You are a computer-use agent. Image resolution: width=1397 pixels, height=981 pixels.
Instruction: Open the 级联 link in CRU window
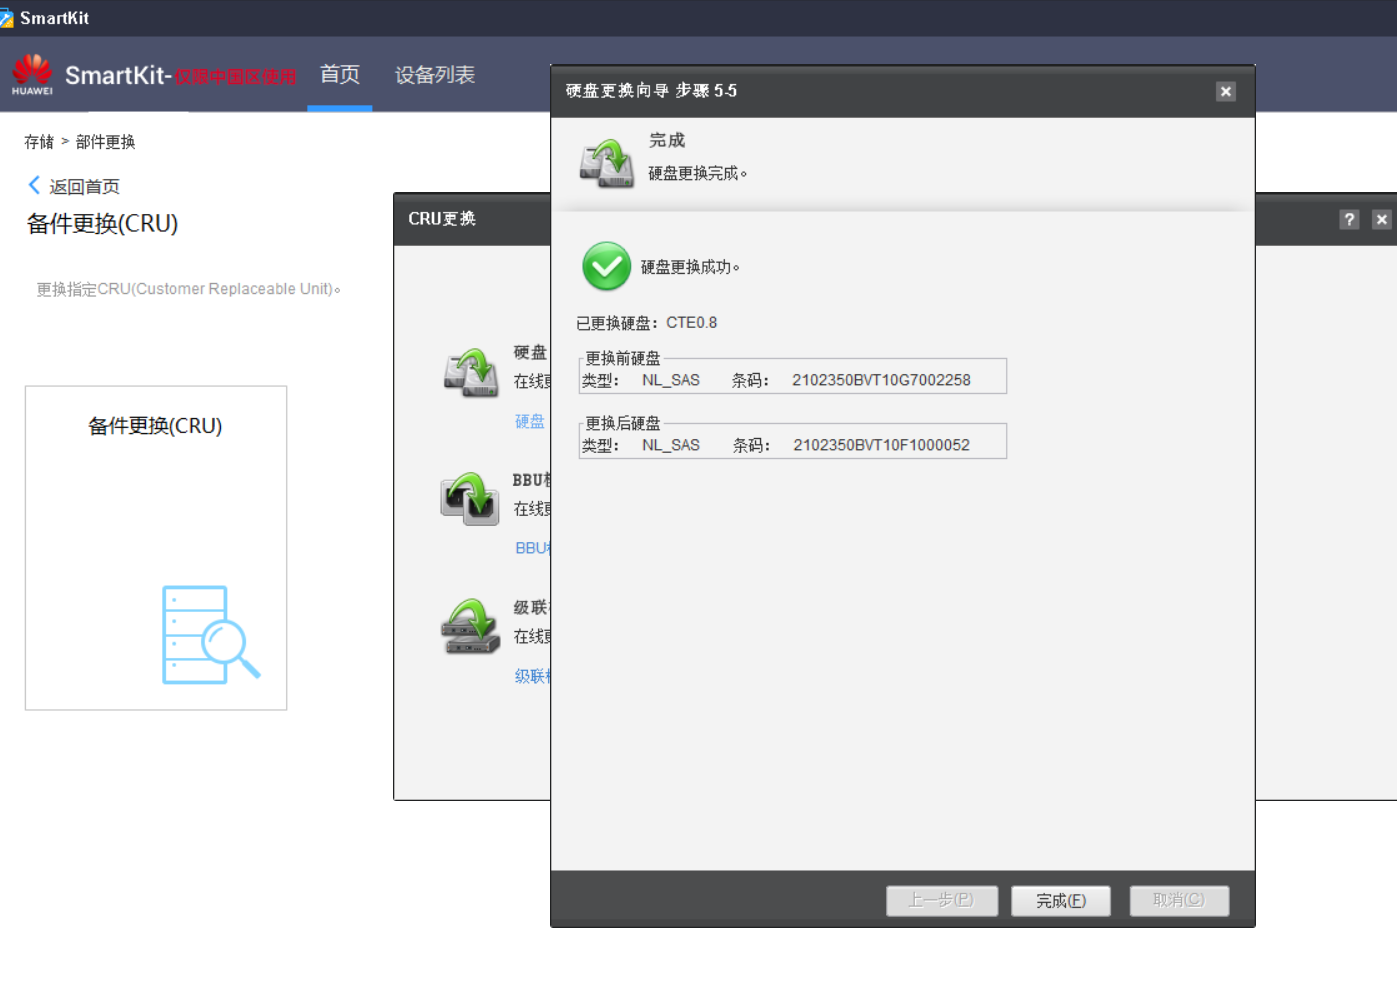533,676
